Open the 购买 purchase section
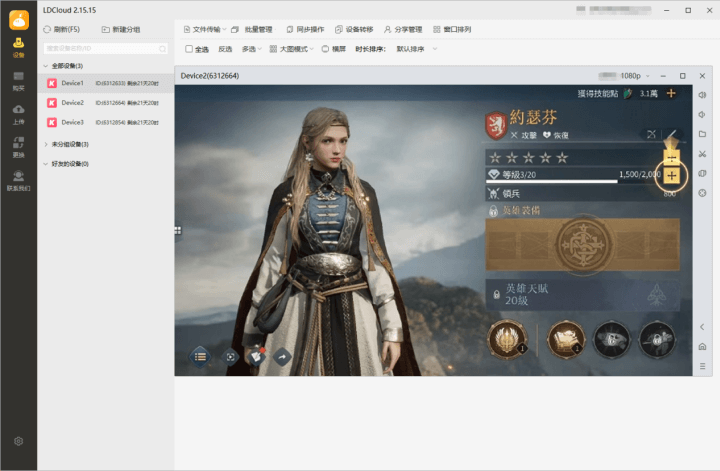 click(18, 81)
